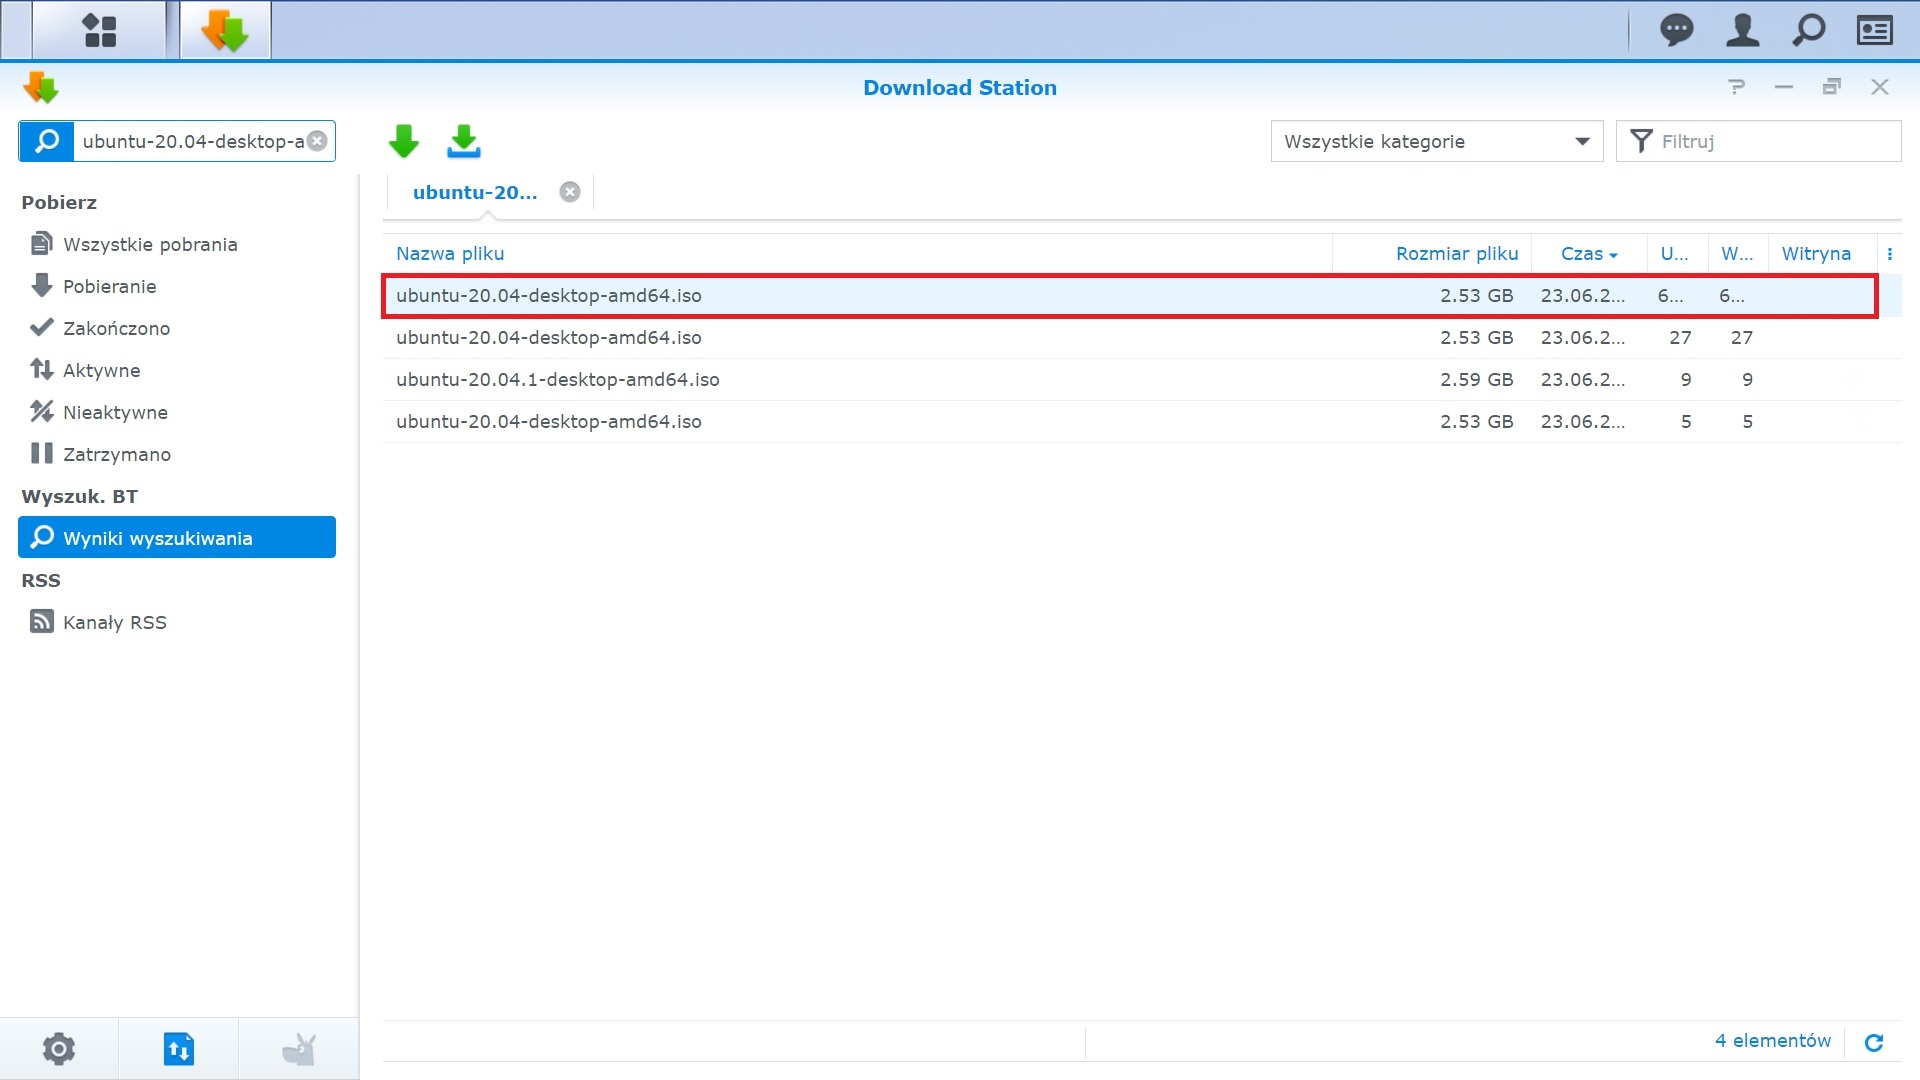1920x1080 pixels.
Task: Click the Nieaktywne crossed arrows icon
Action: [x=41, y=411]
